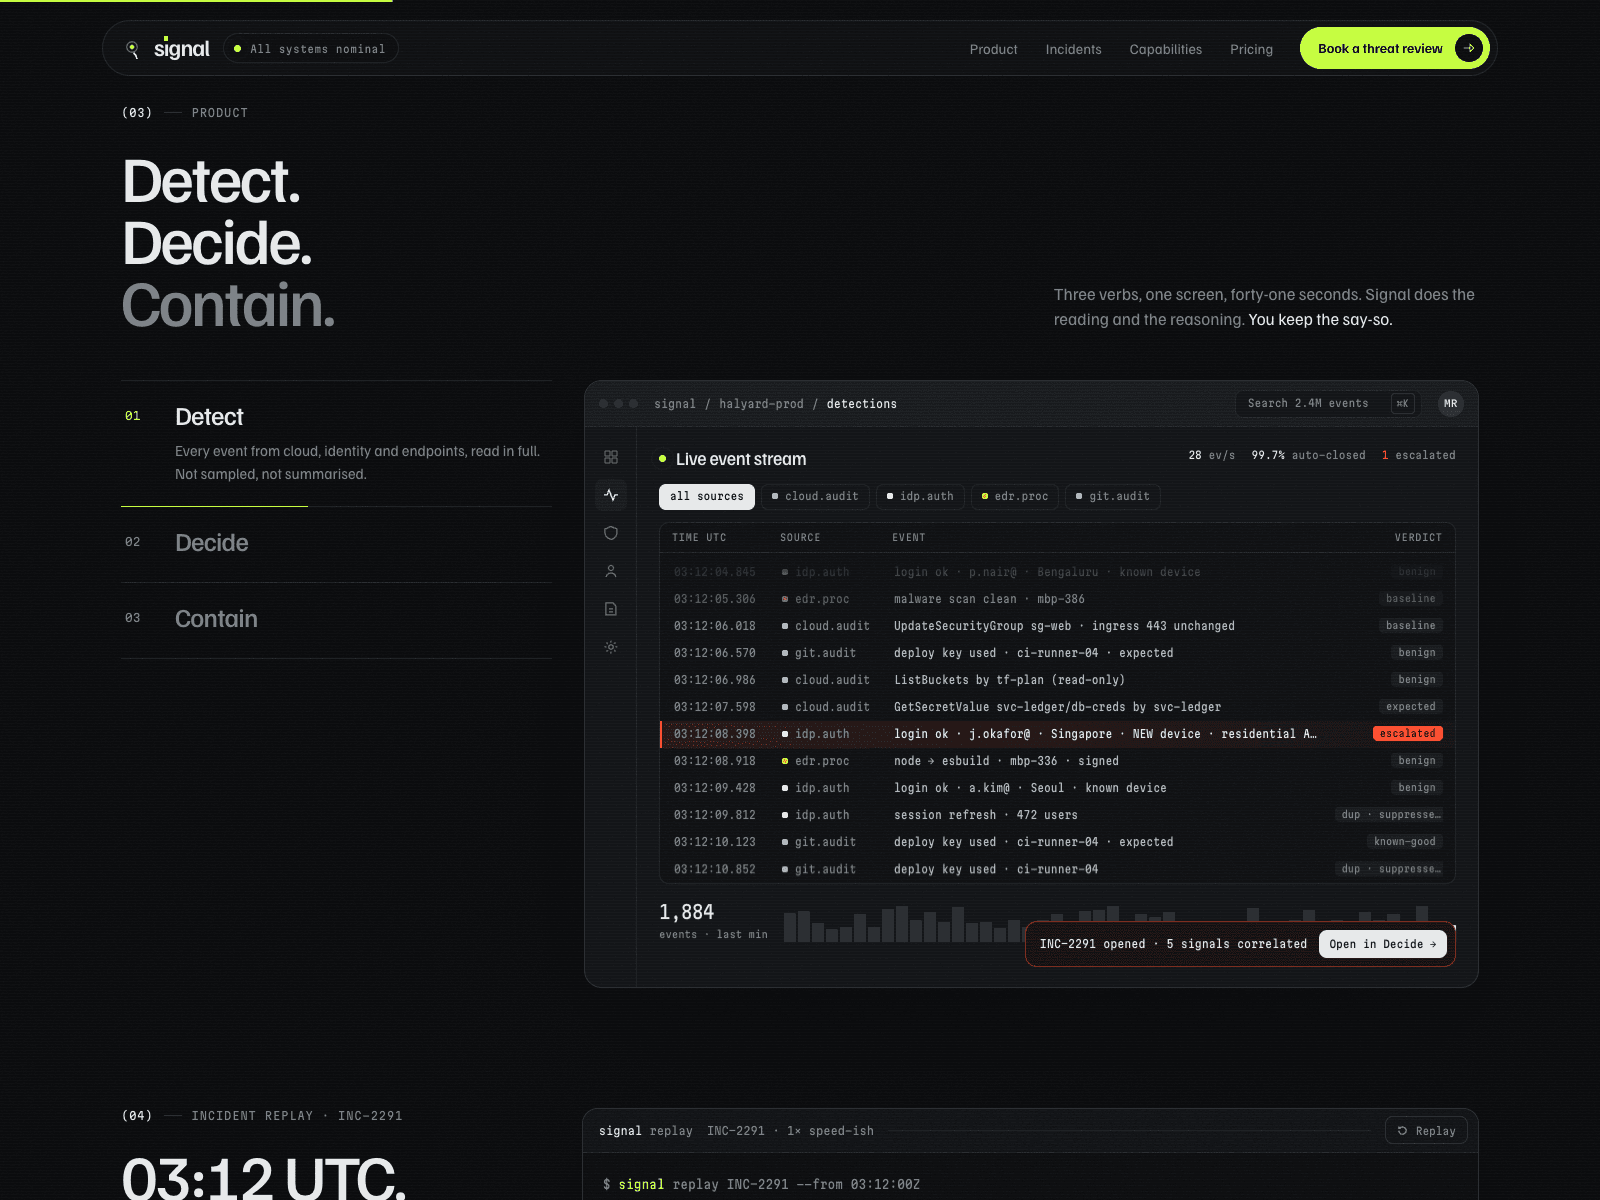Filter stream by all sources
The width and height of the screenshot is (1600, 1200).
click(707, 496)
